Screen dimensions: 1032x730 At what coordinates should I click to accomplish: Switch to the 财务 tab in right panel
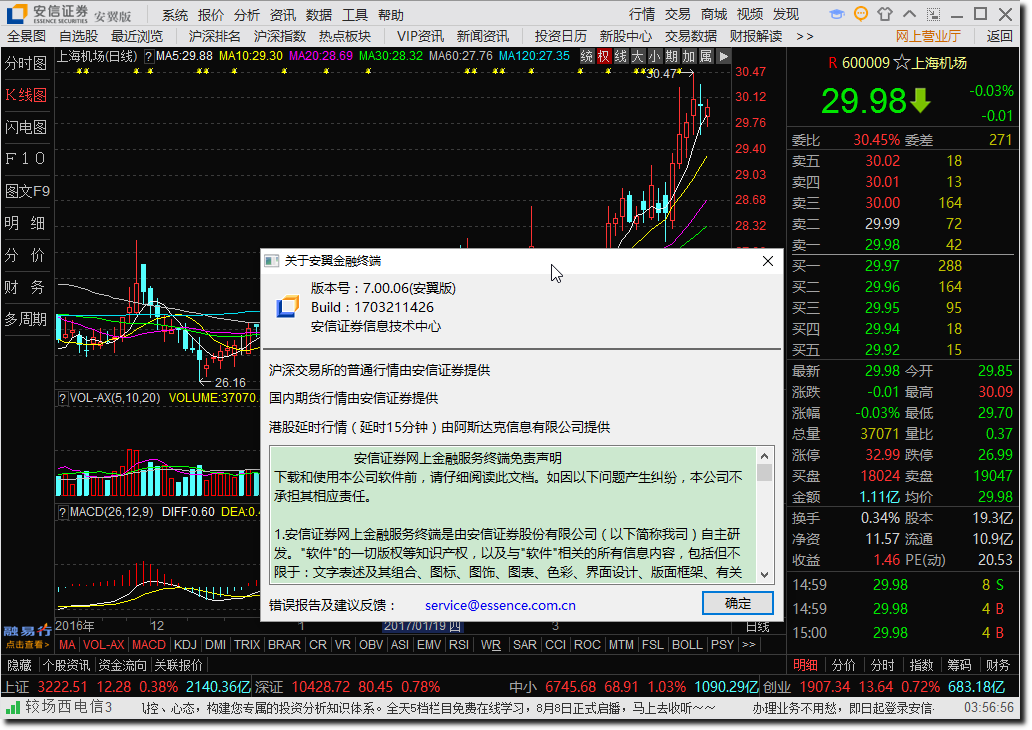pos(998,665)
